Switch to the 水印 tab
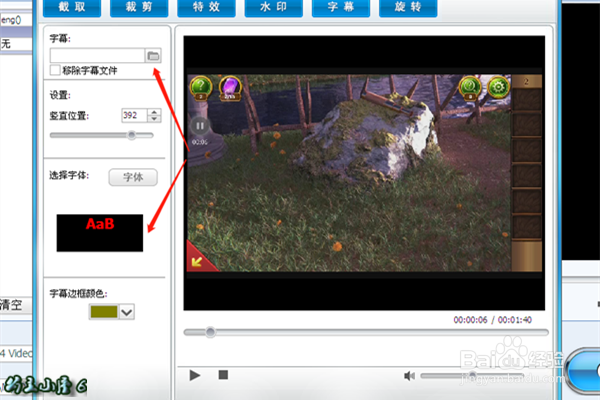 [x=274, y=8]
